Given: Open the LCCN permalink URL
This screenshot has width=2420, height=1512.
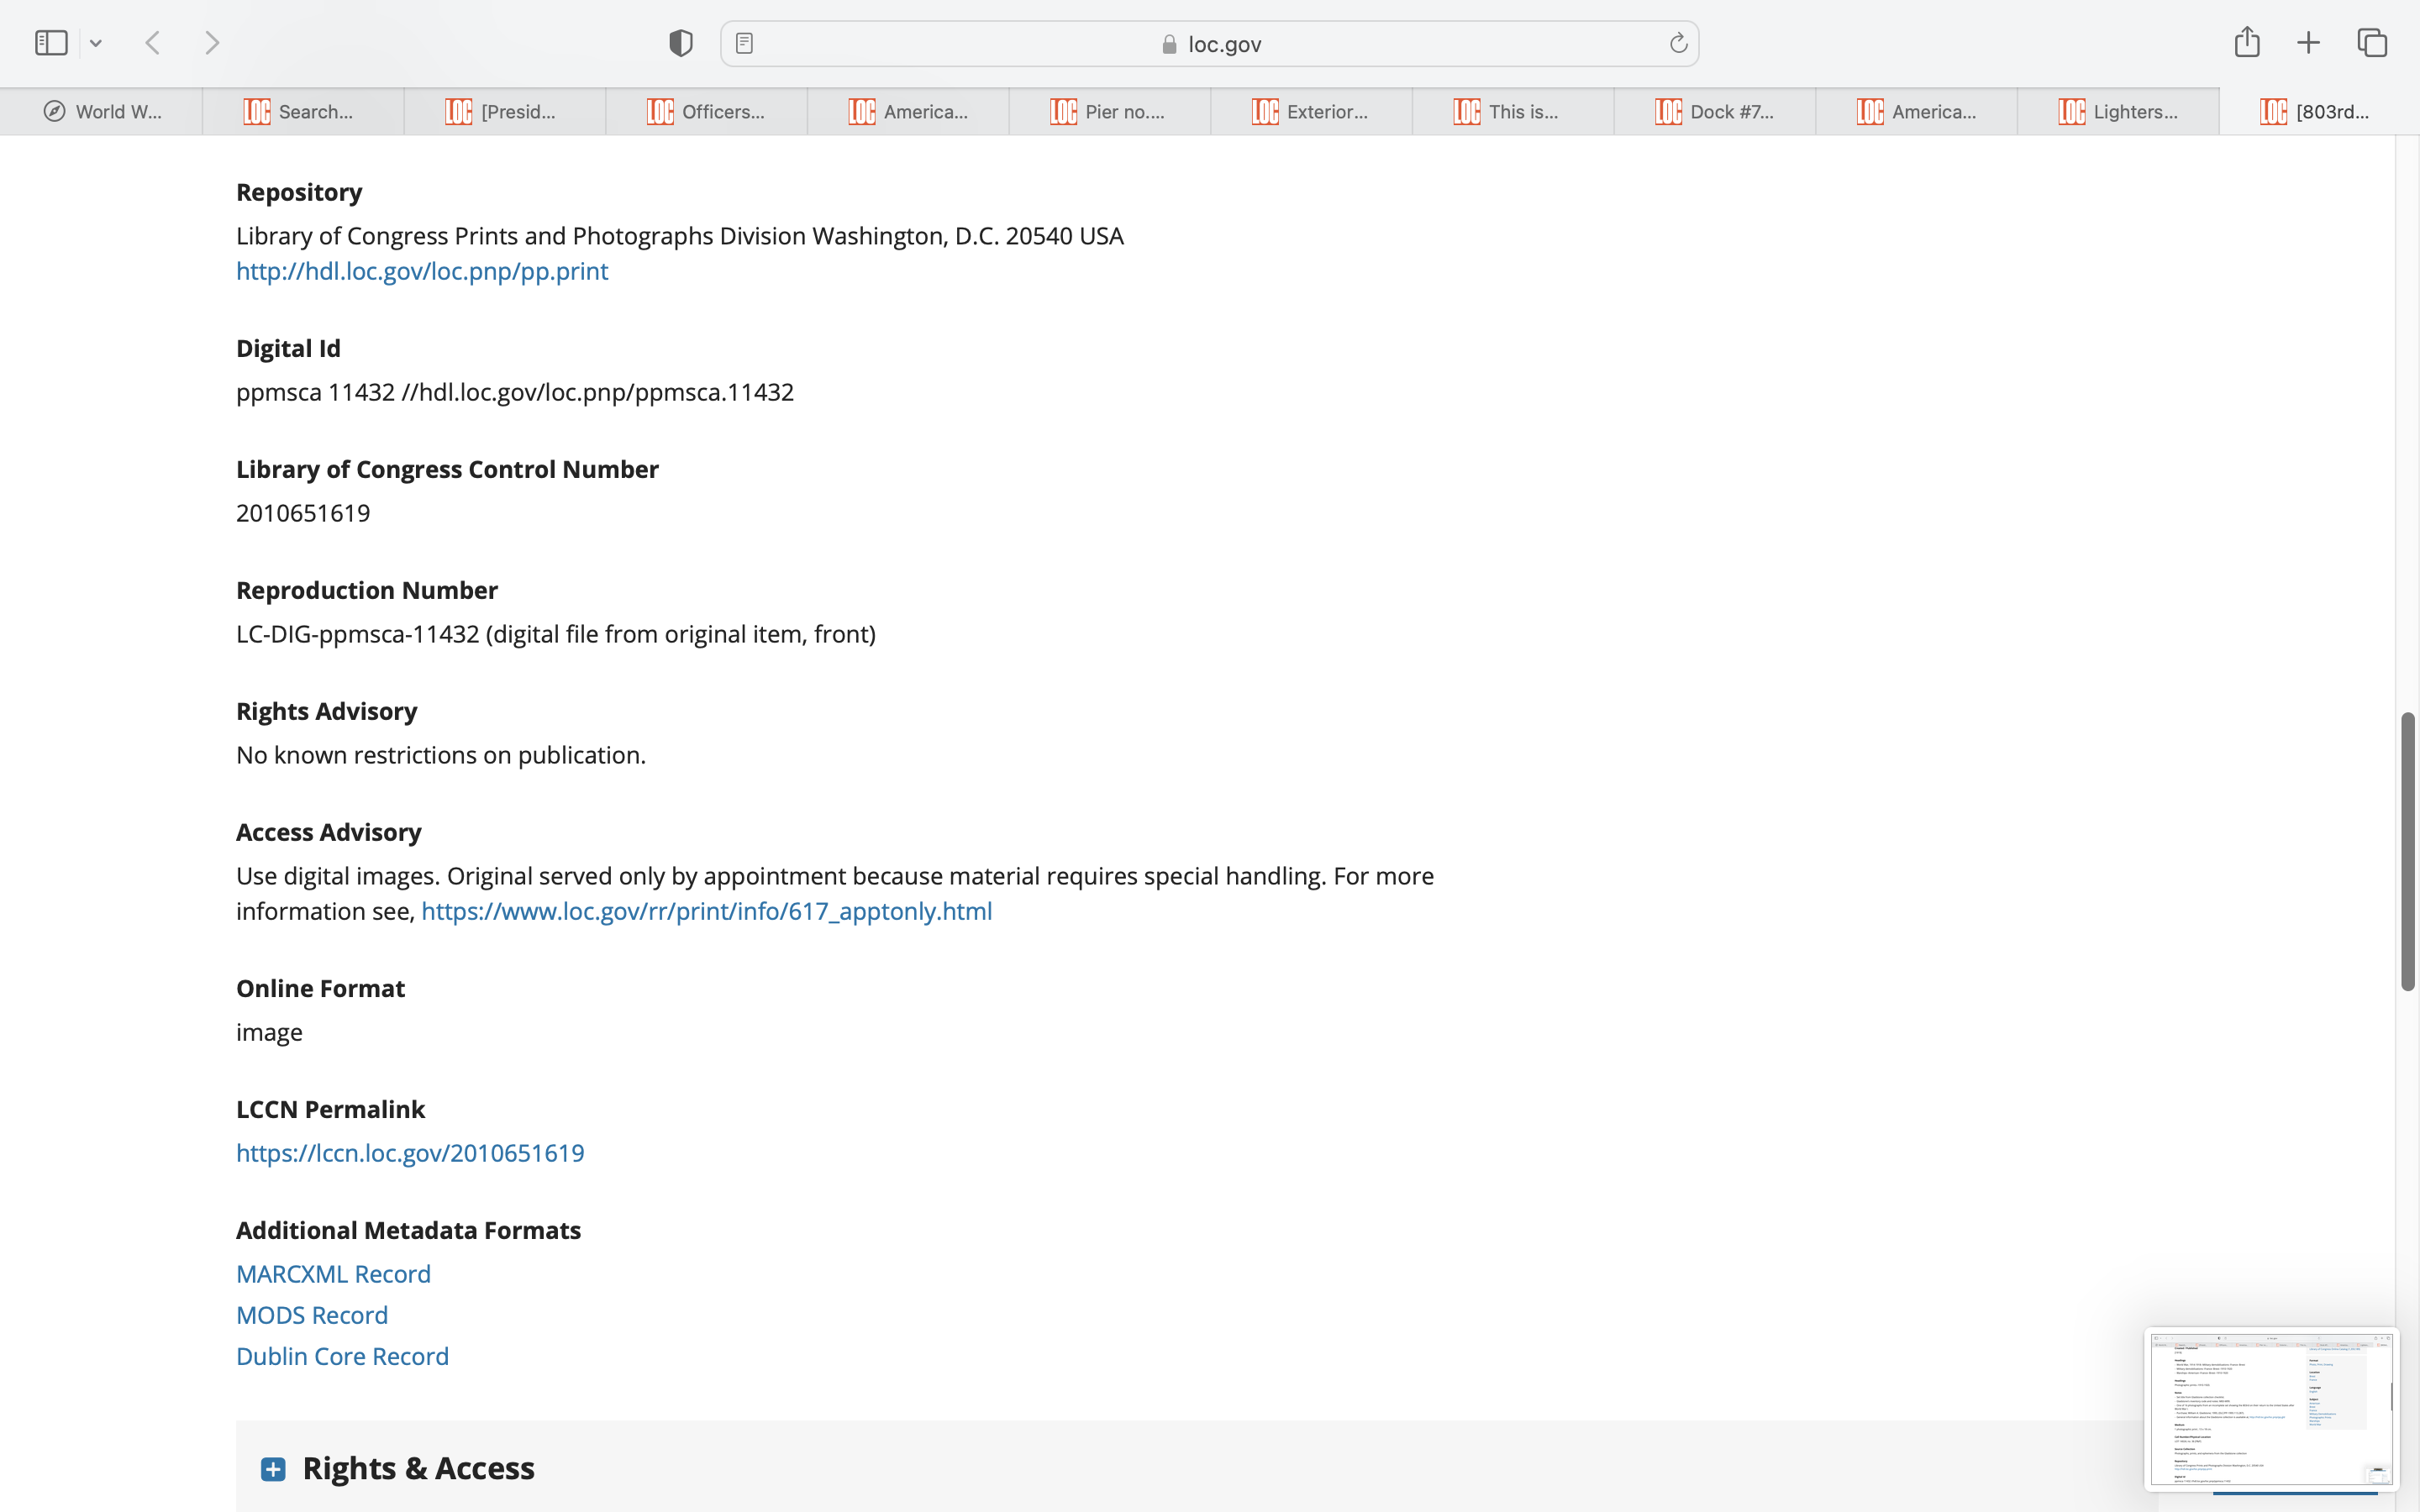Looking at the screenshot, I should click(410, 1153).
